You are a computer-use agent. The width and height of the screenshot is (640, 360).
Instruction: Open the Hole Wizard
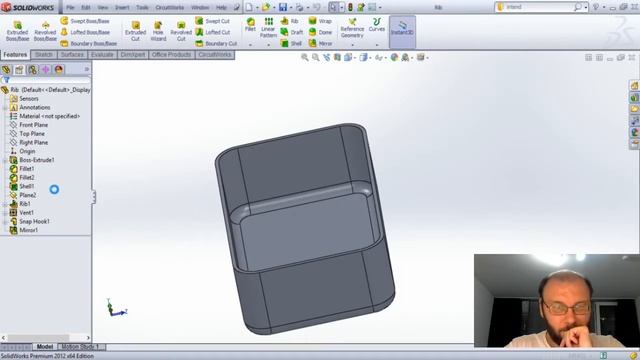158,31
